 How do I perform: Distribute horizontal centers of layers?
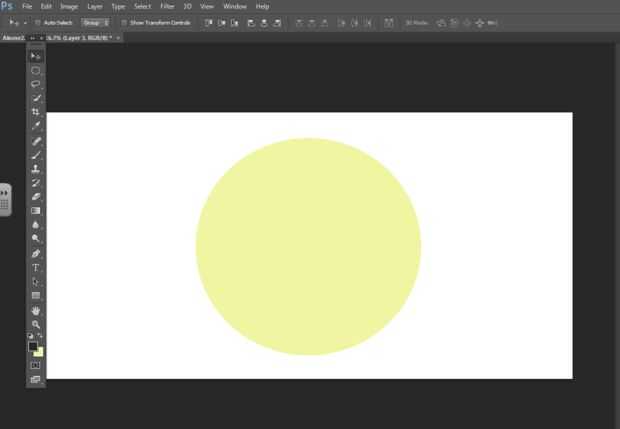coord(355,23)
